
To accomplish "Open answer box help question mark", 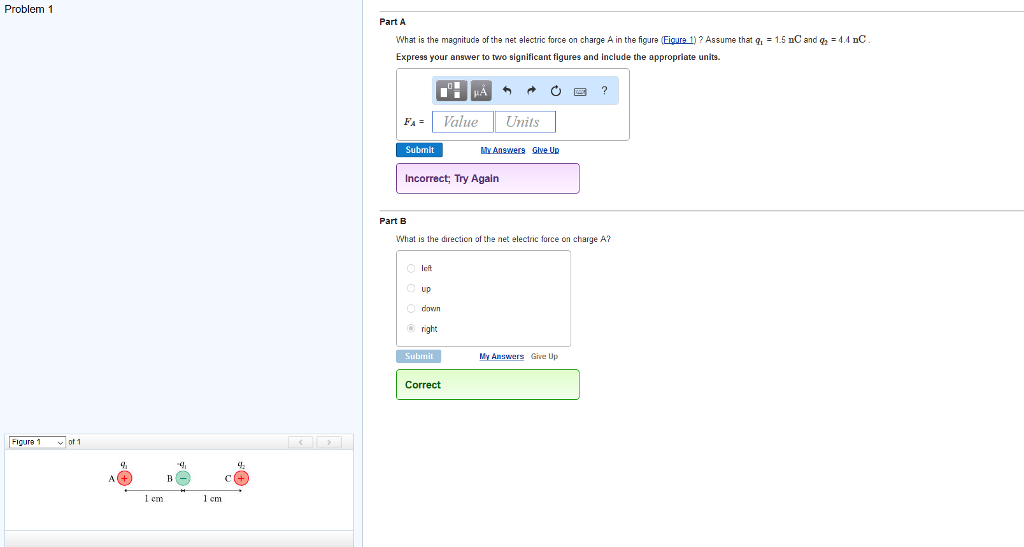I will (604, 91).
